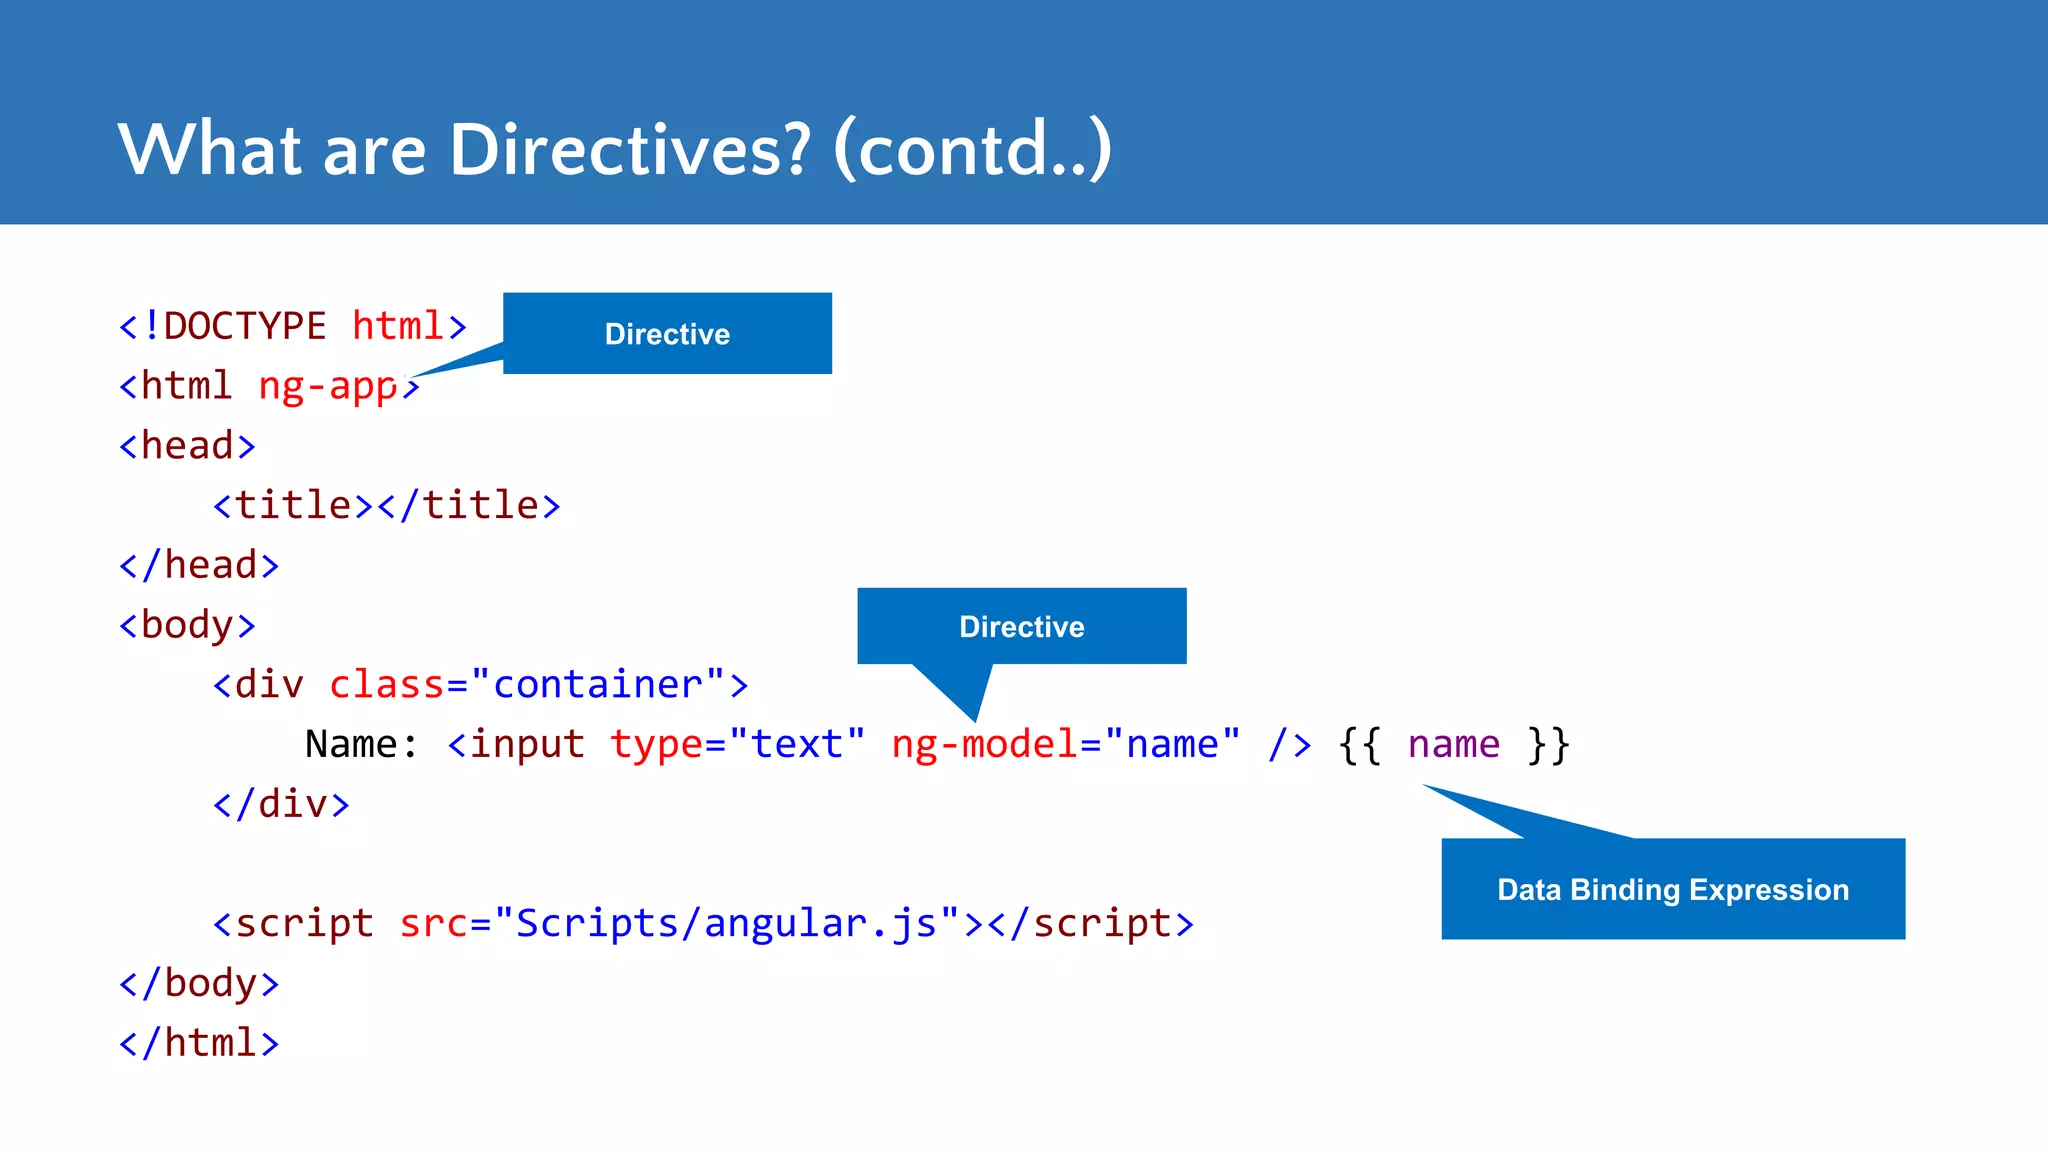Click the closing div tag

[281, 804]
